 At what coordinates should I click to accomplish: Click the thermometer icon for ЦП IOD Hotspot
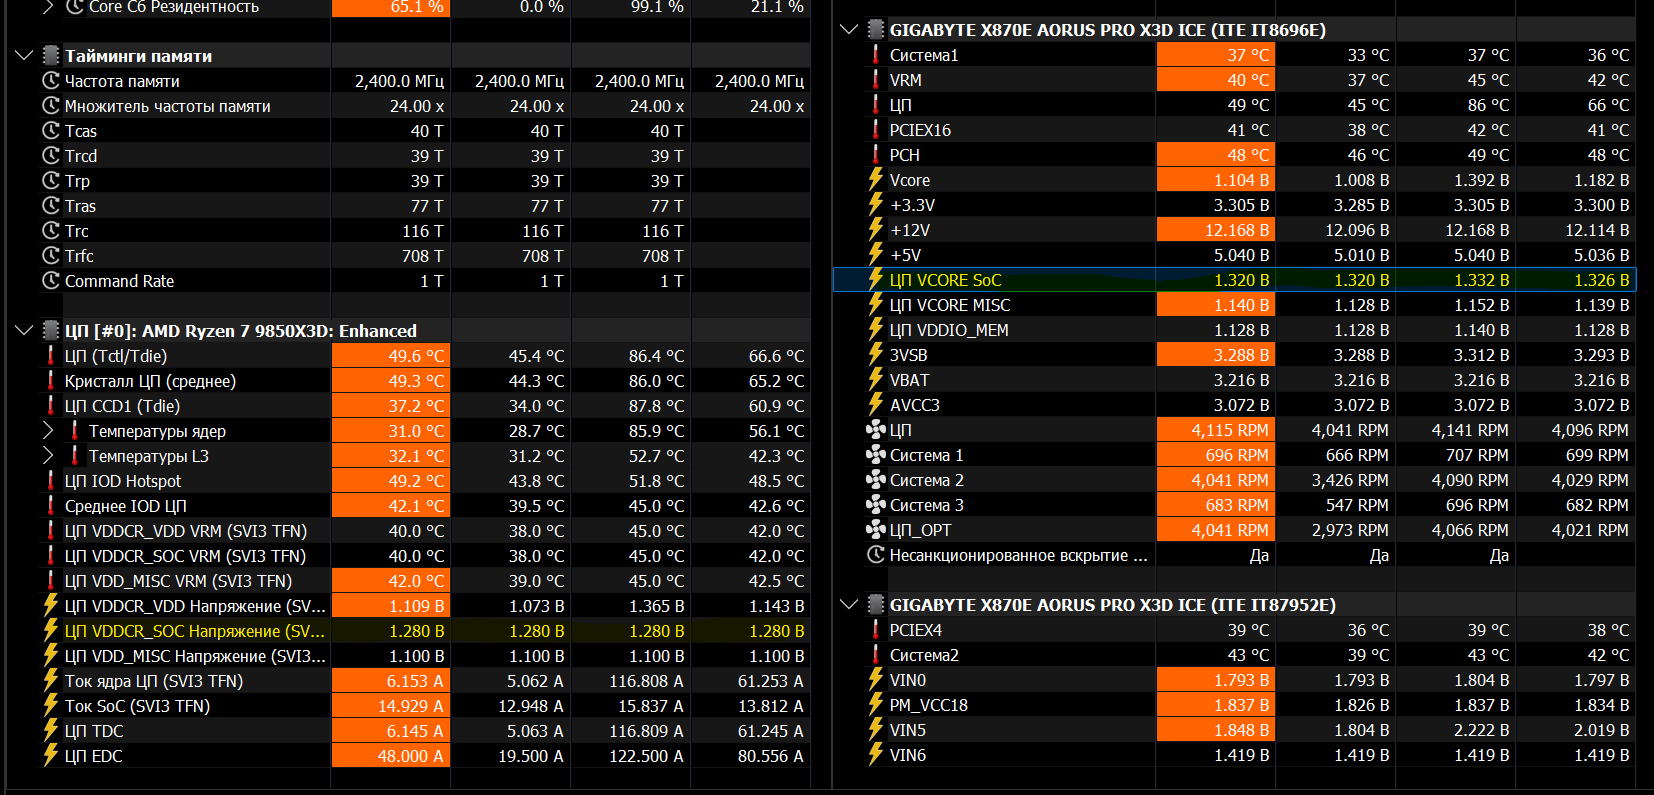pyautogui.click(x=51, y=481)
